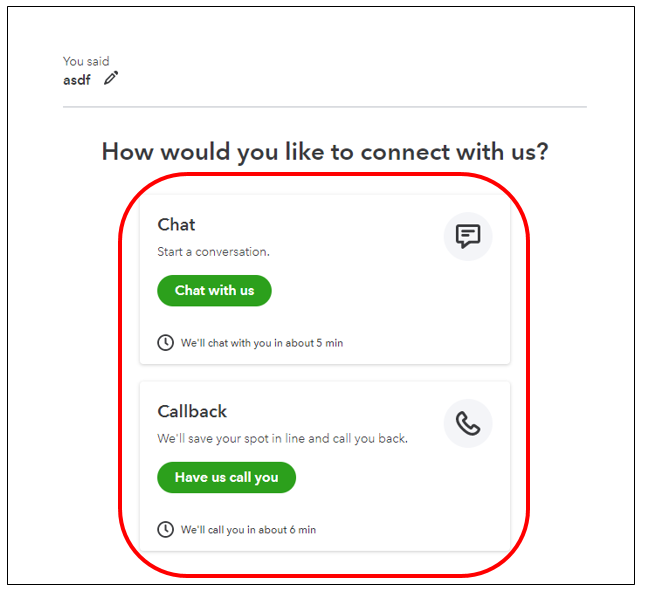Click the clock icon beside chat wait time

165,343
